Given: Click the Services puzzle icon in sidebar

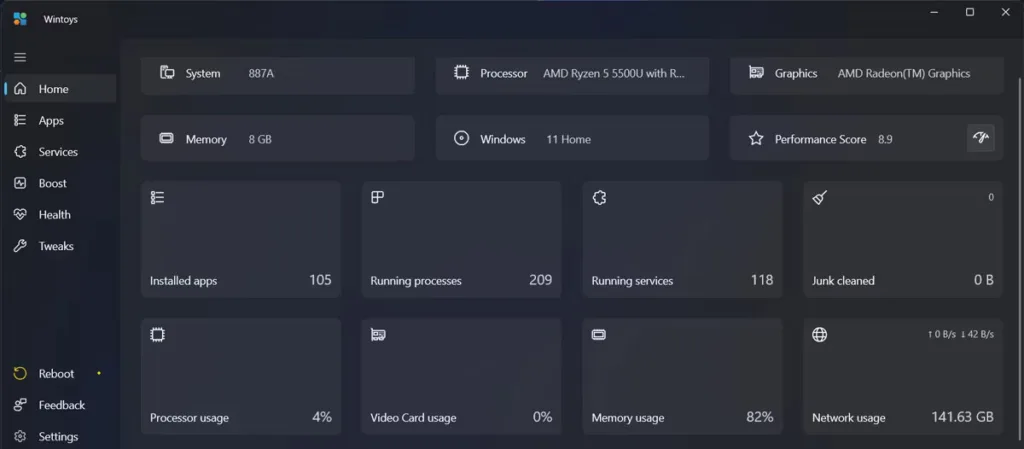Looking at the screenshot, I should (20, 151).
